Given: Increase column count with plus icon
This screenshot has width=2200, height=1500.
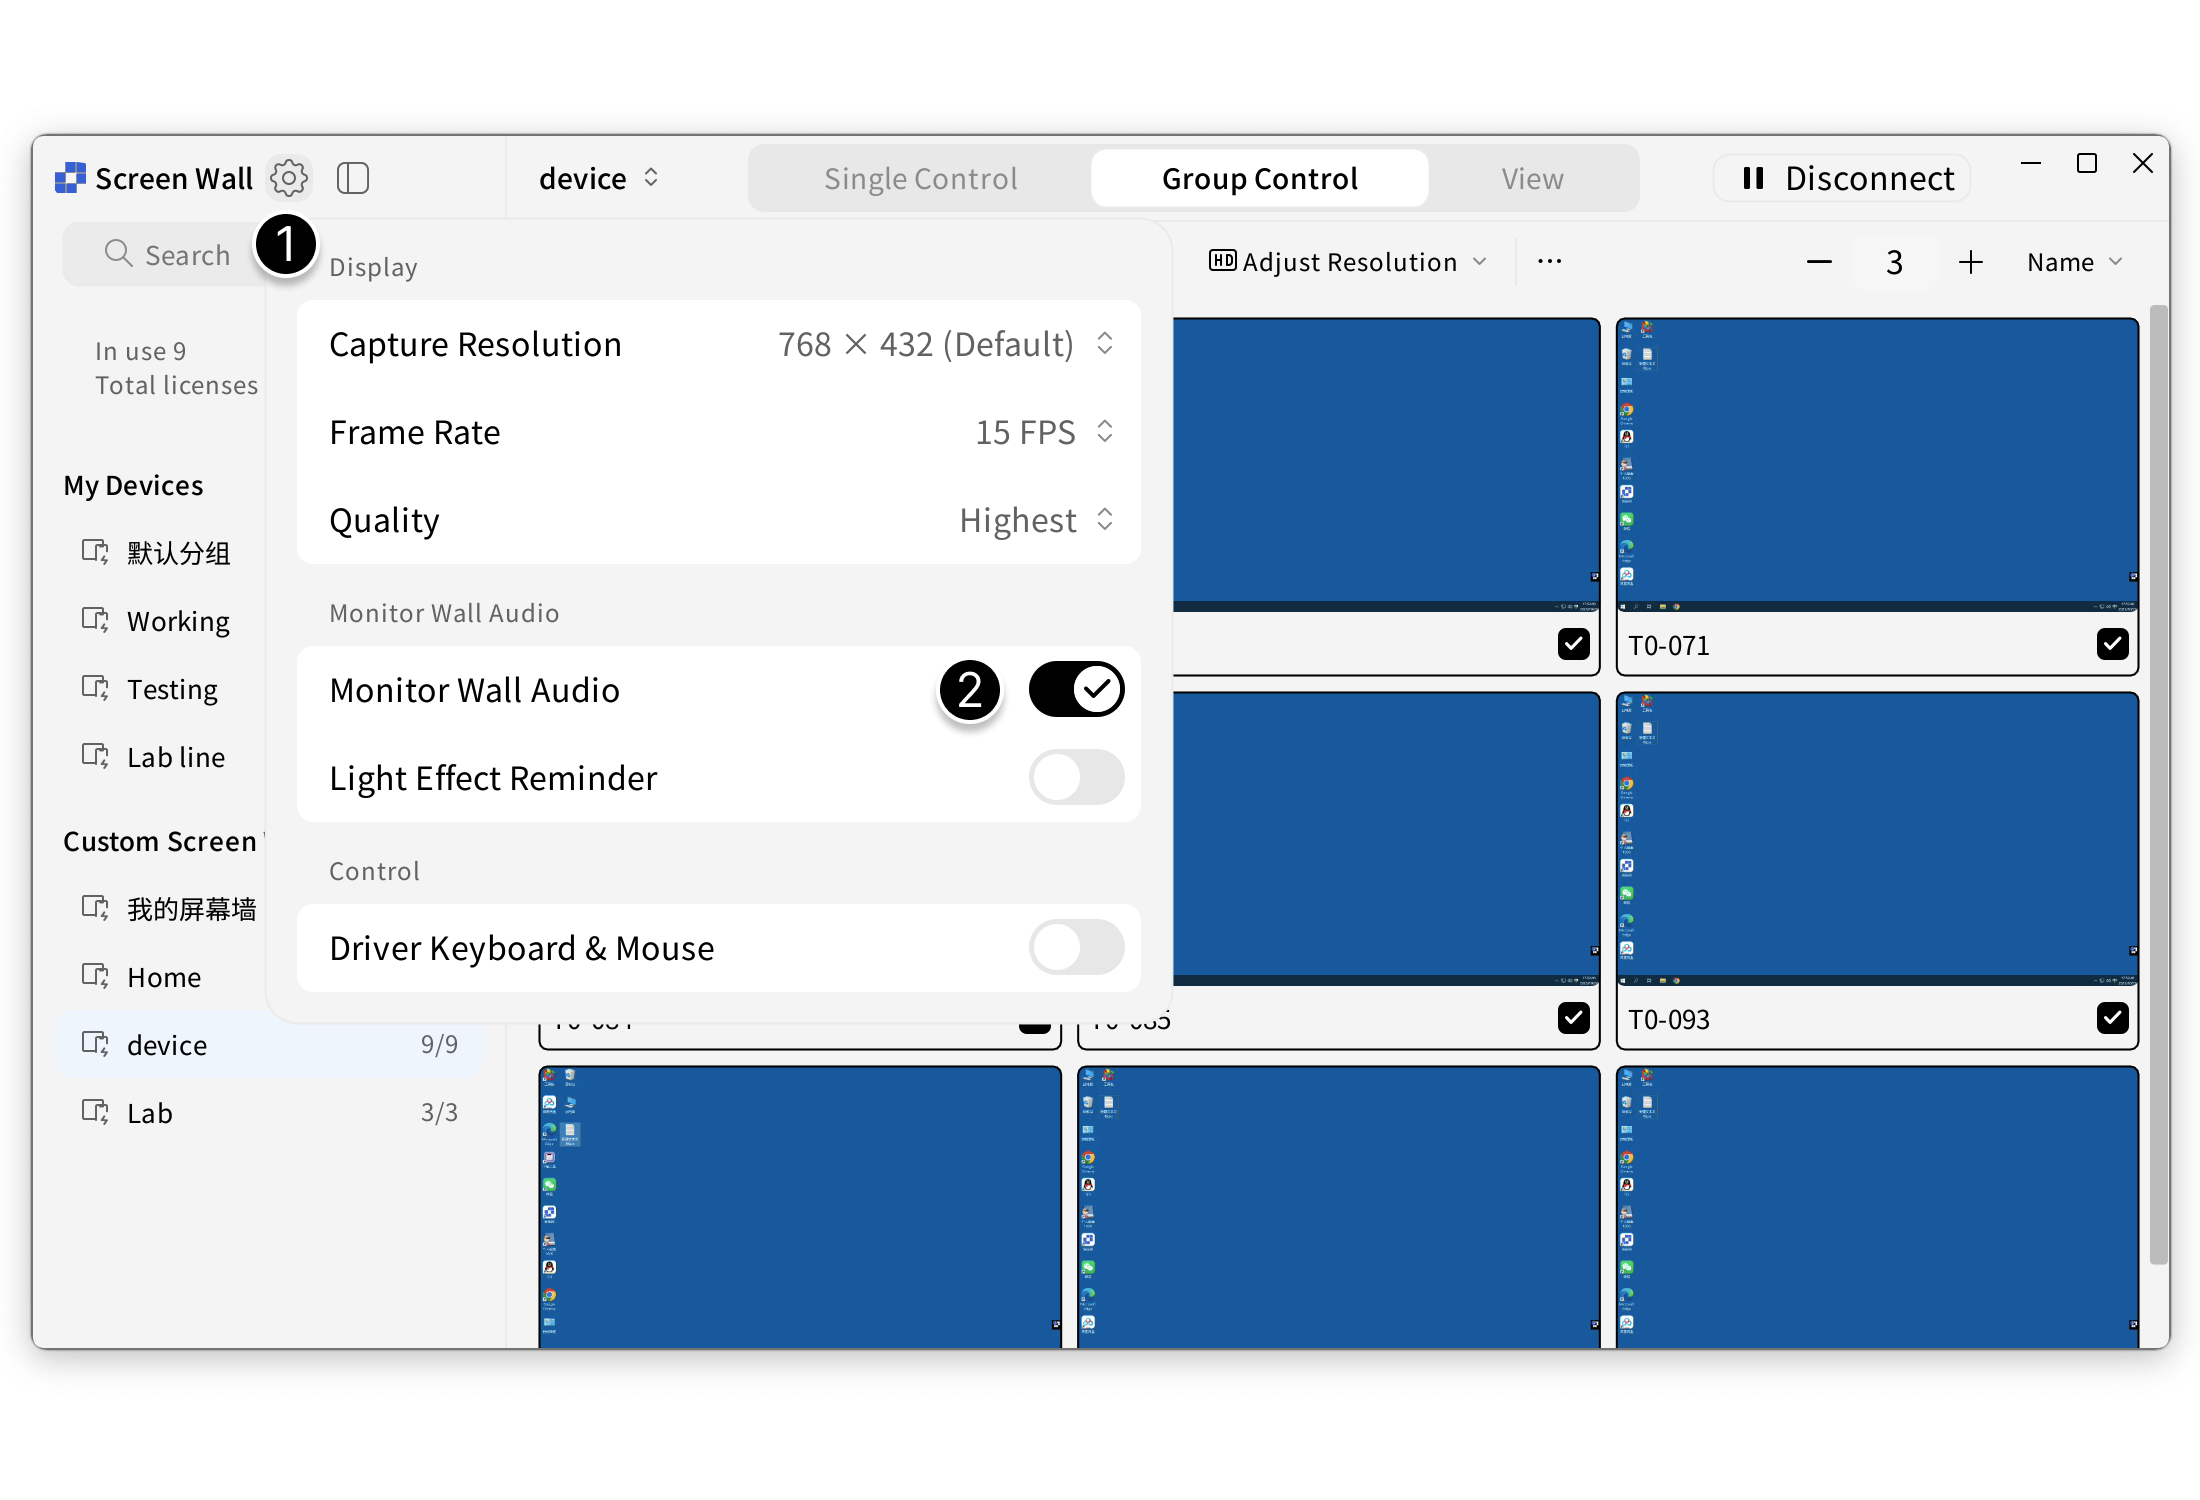Looking at the screenshot, I should 1970,262.
